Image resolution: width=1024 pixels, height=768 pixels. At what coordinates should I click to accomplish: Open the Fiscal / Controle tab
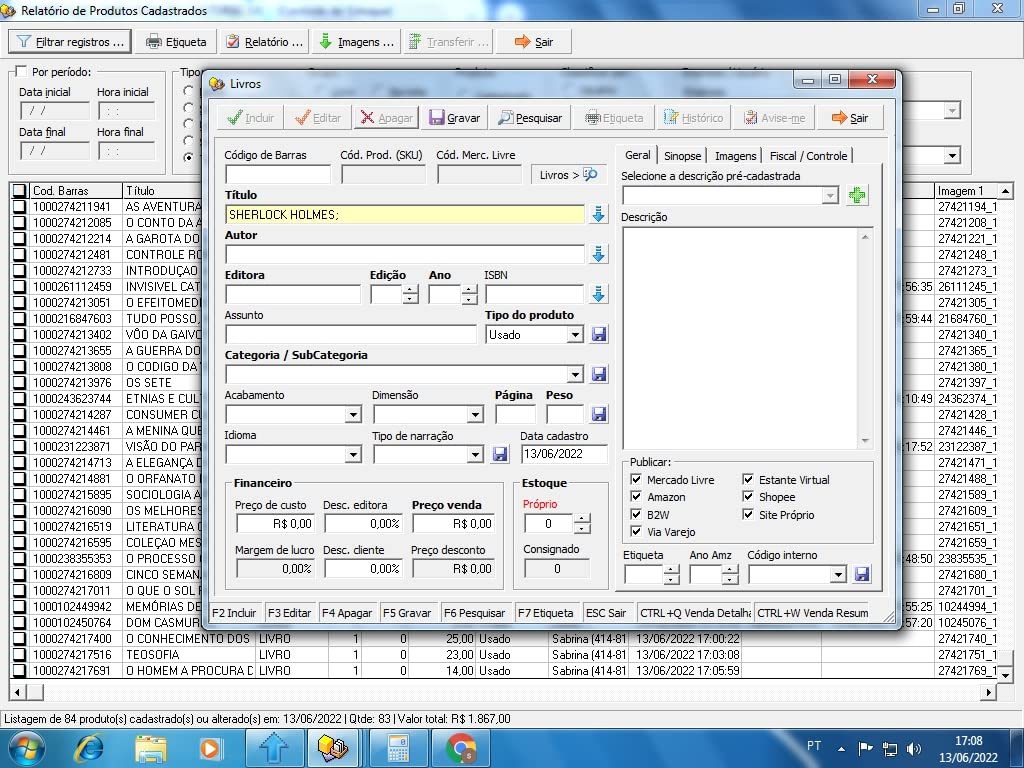point(808,155)
